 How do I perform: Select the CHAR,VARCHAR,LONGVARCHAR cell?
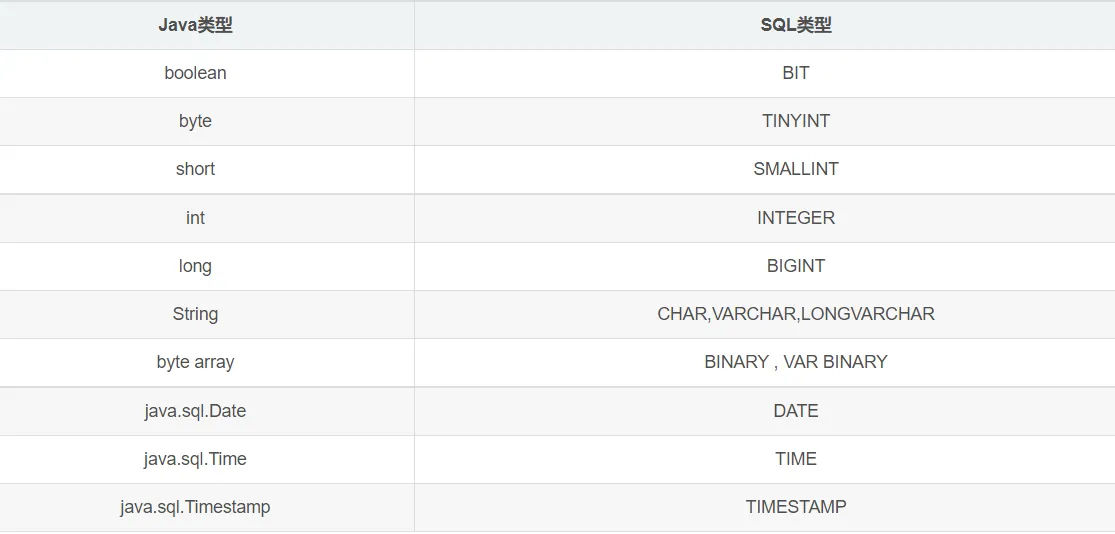(795, 314)
